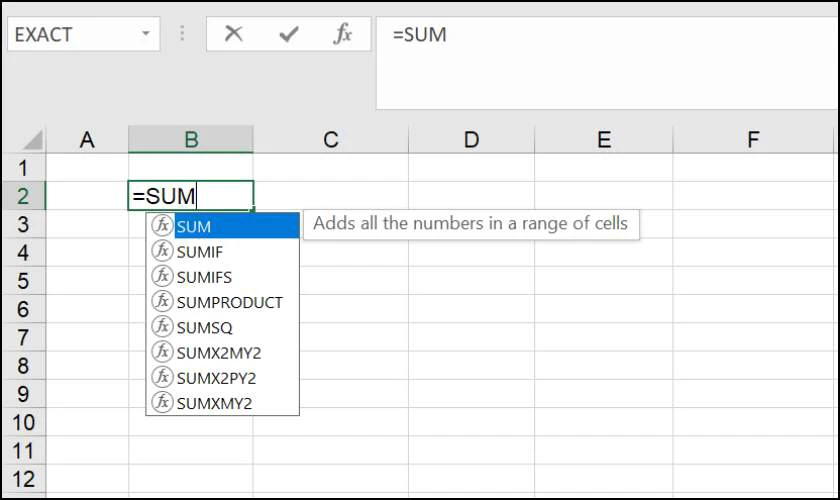Screen dimensions: 840x500
Task: Select column E header
Action: coord(604,139)
